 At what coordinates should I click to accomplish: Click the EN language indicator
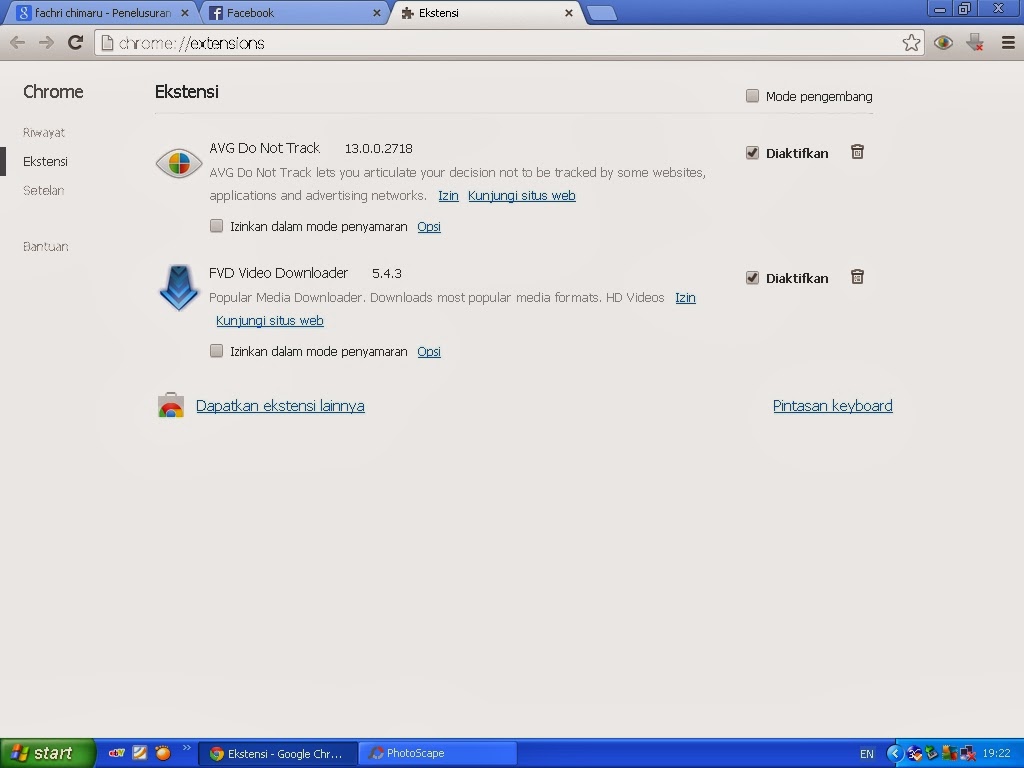(x=867, y=754)
